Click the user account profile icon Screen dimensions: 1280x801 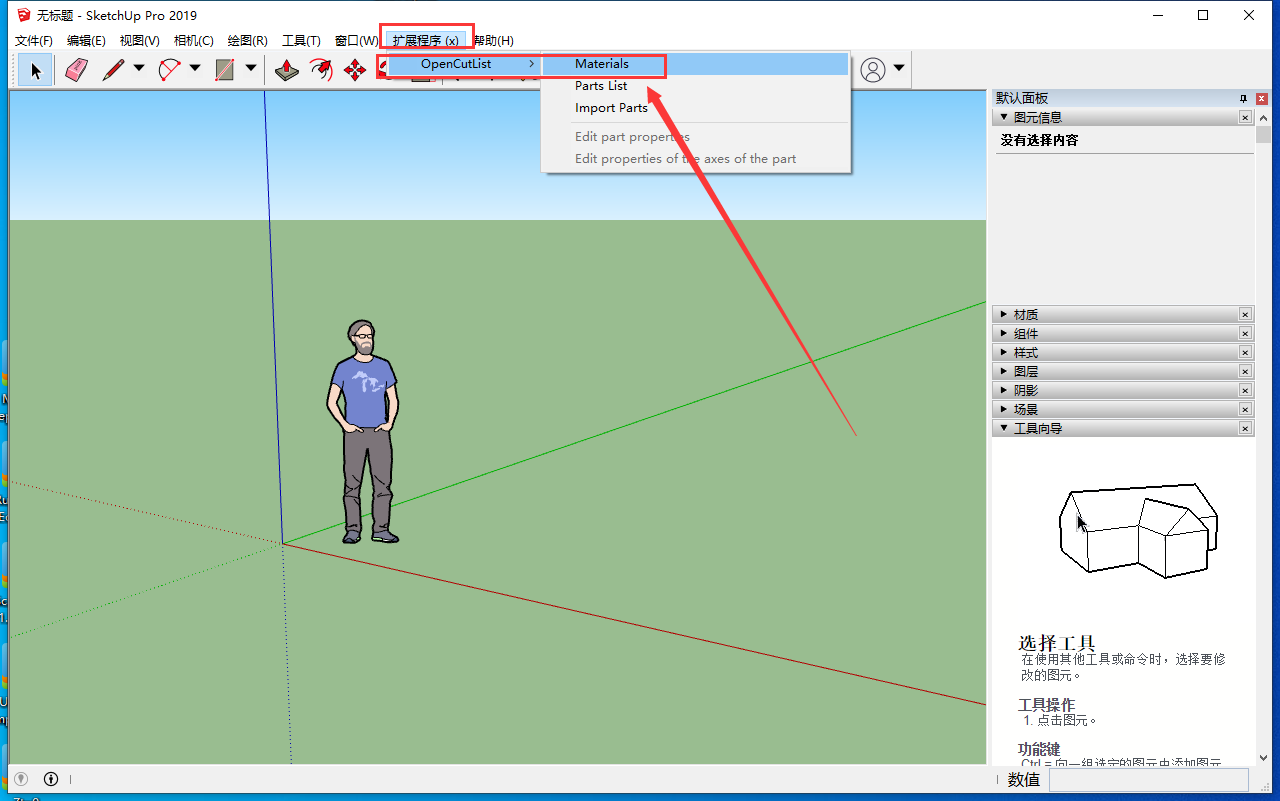[x=873, y=69]
